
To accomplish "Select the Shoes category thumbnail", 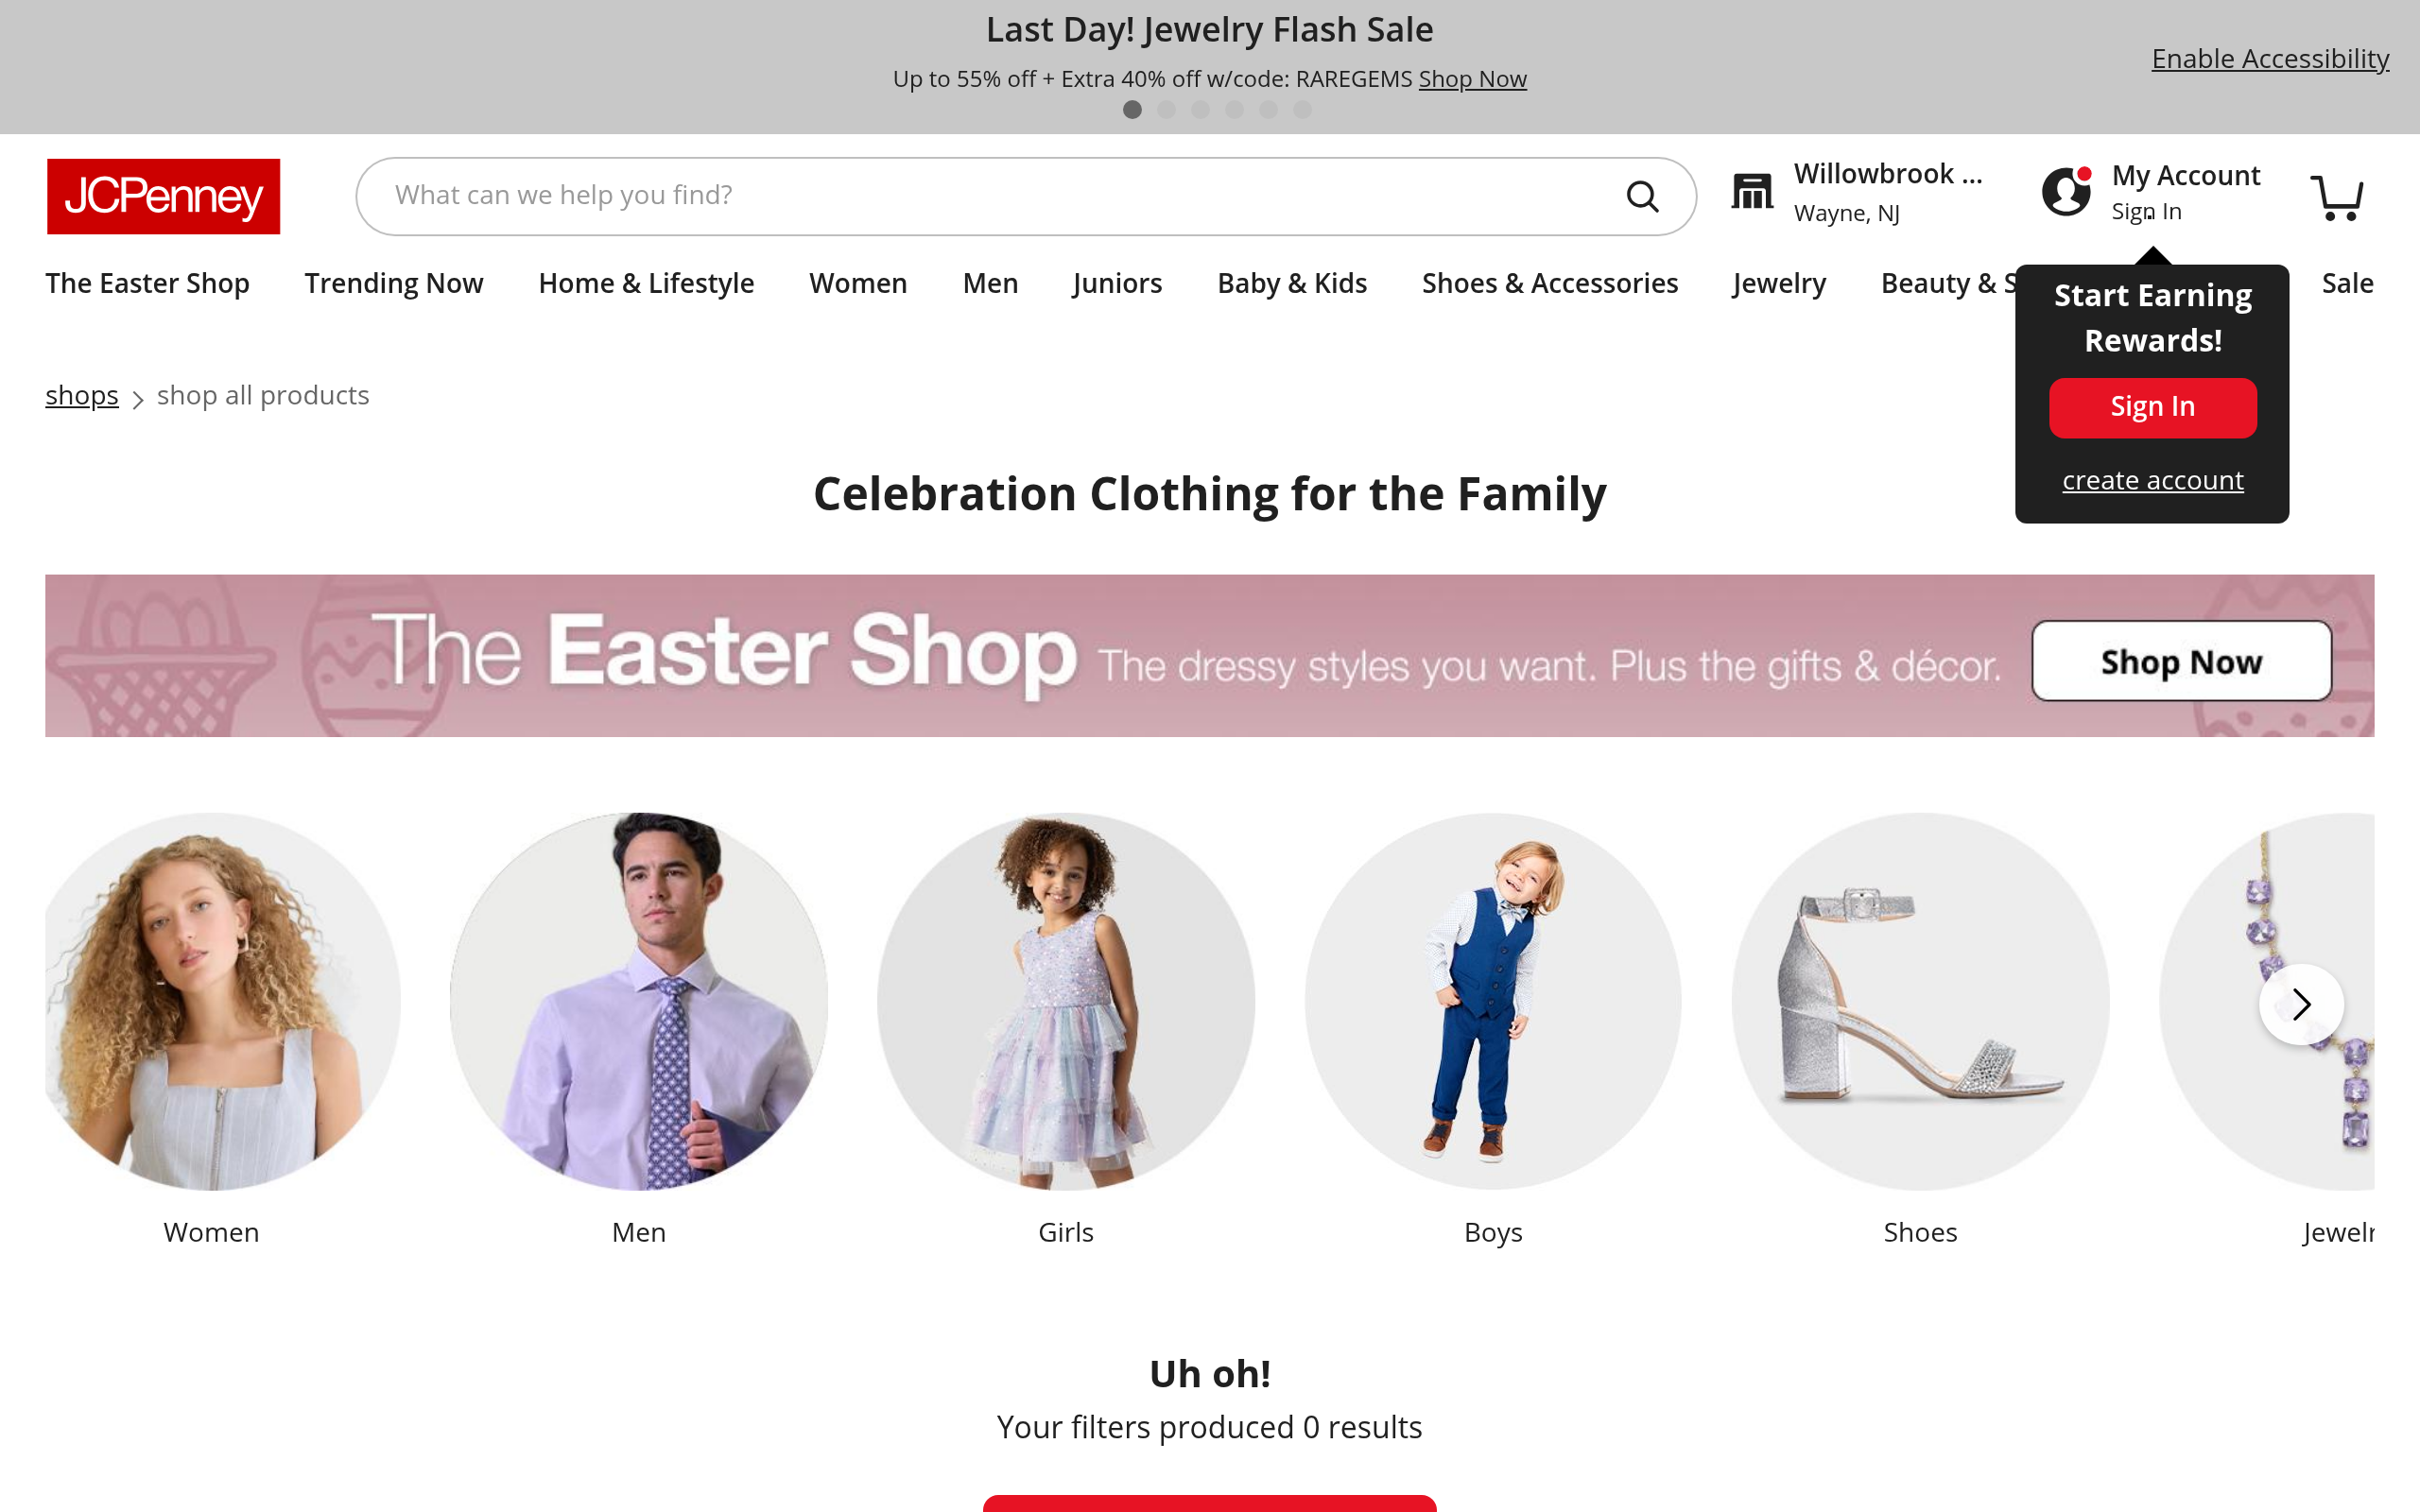I will [1920, 1002].
